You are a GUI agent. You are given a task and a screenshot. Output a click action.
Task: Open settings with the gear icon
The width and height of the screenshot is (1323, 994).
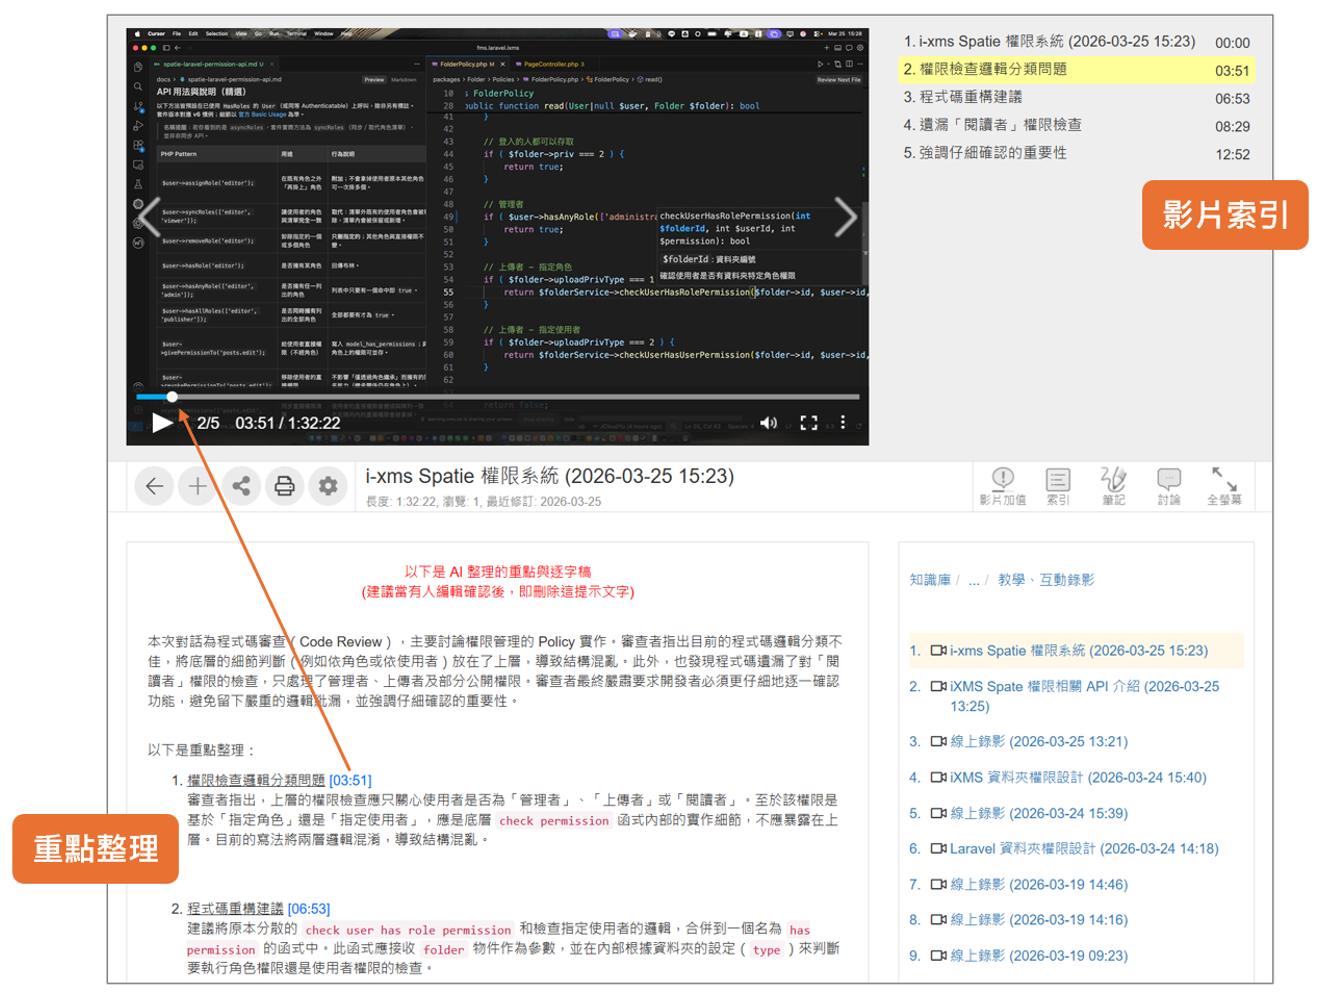coord(329,486)
